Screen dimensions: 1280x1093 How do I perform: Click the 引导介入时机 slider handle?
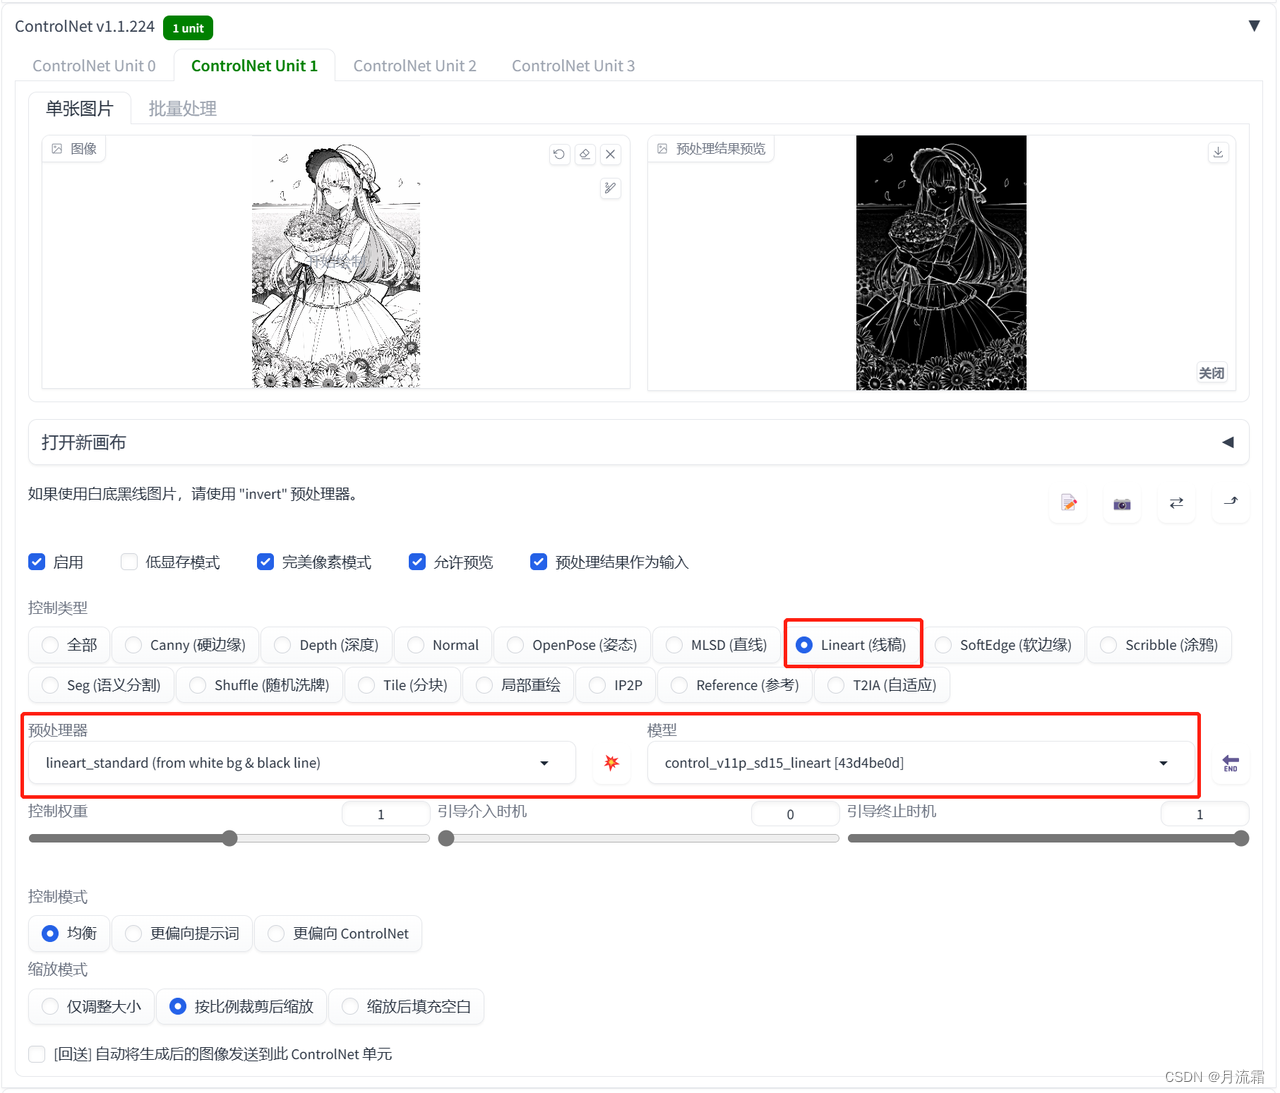click(447, 838)
